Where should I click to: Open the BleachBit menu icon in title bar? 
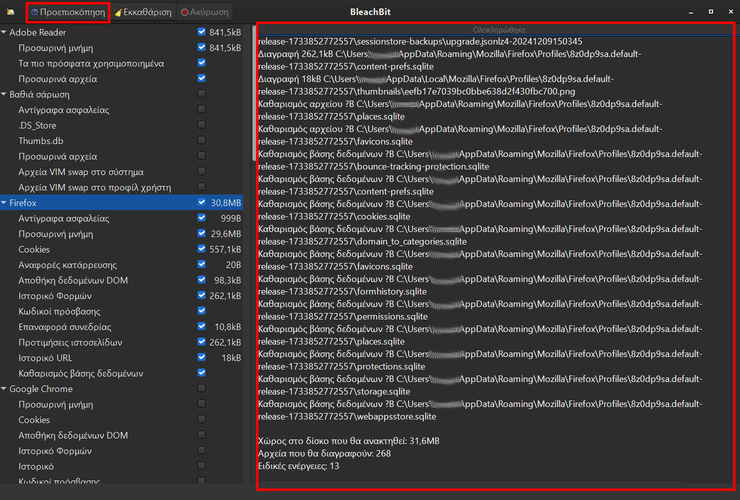point(10,13)
